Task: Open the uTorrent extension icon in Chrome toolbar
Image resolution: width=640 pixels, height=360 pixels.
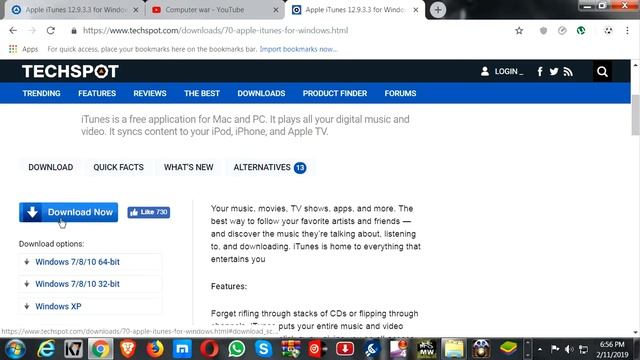Action: 581,31
